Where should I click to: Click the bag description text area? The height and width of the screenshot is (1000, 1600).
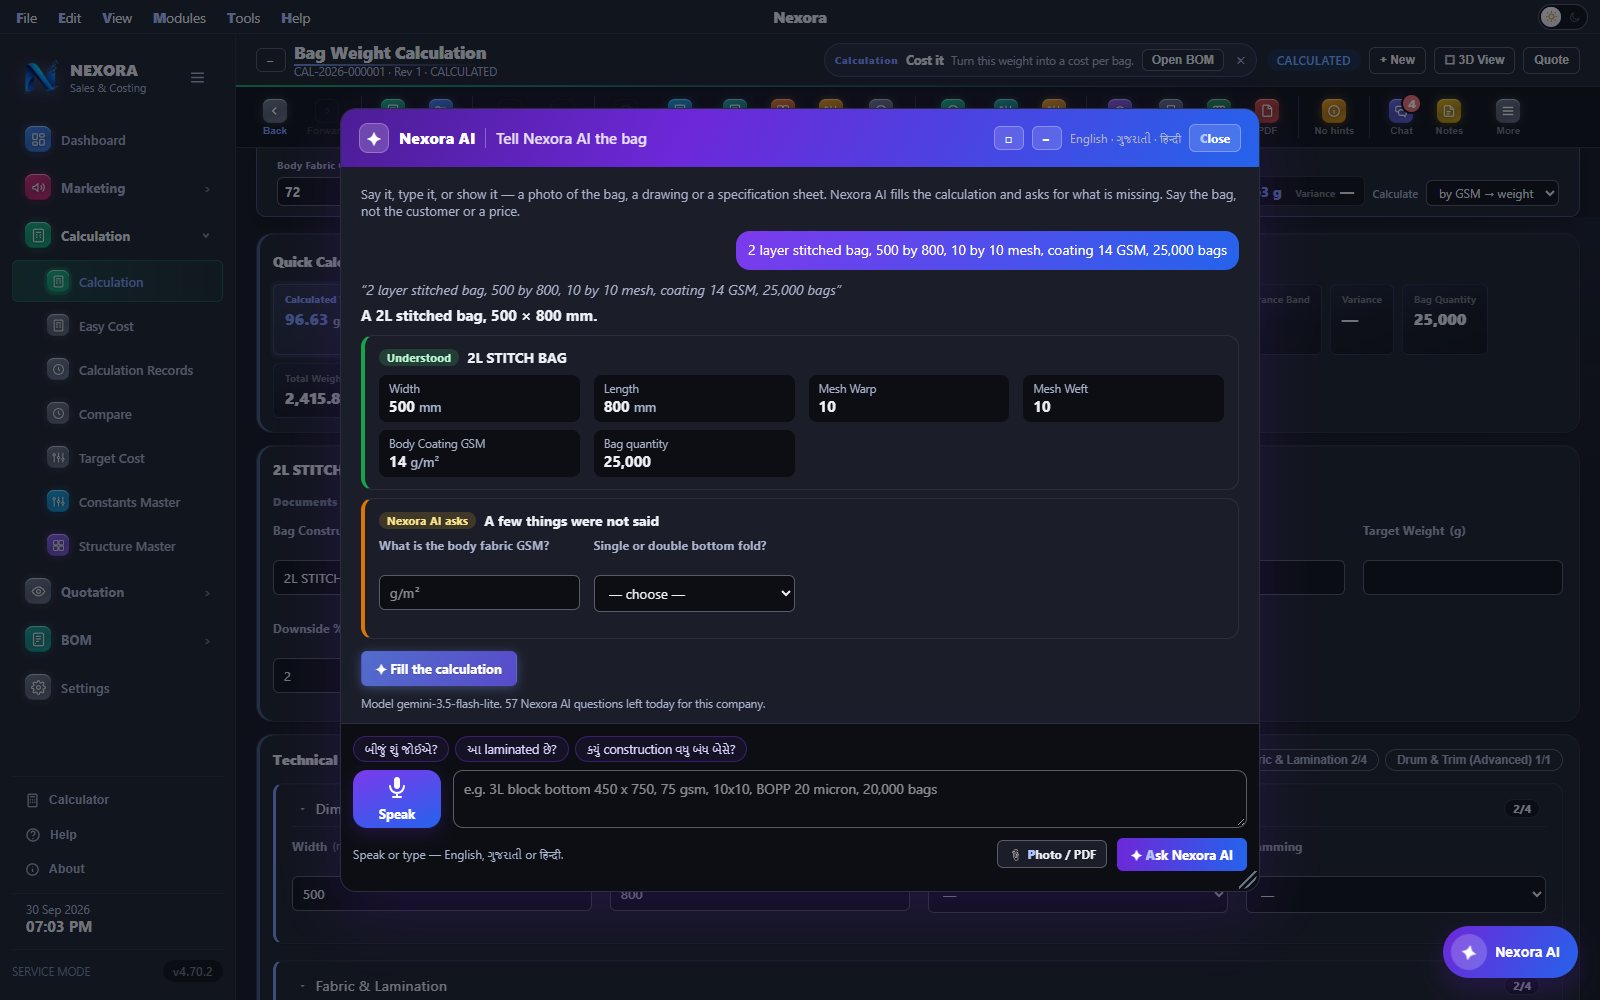849,799
